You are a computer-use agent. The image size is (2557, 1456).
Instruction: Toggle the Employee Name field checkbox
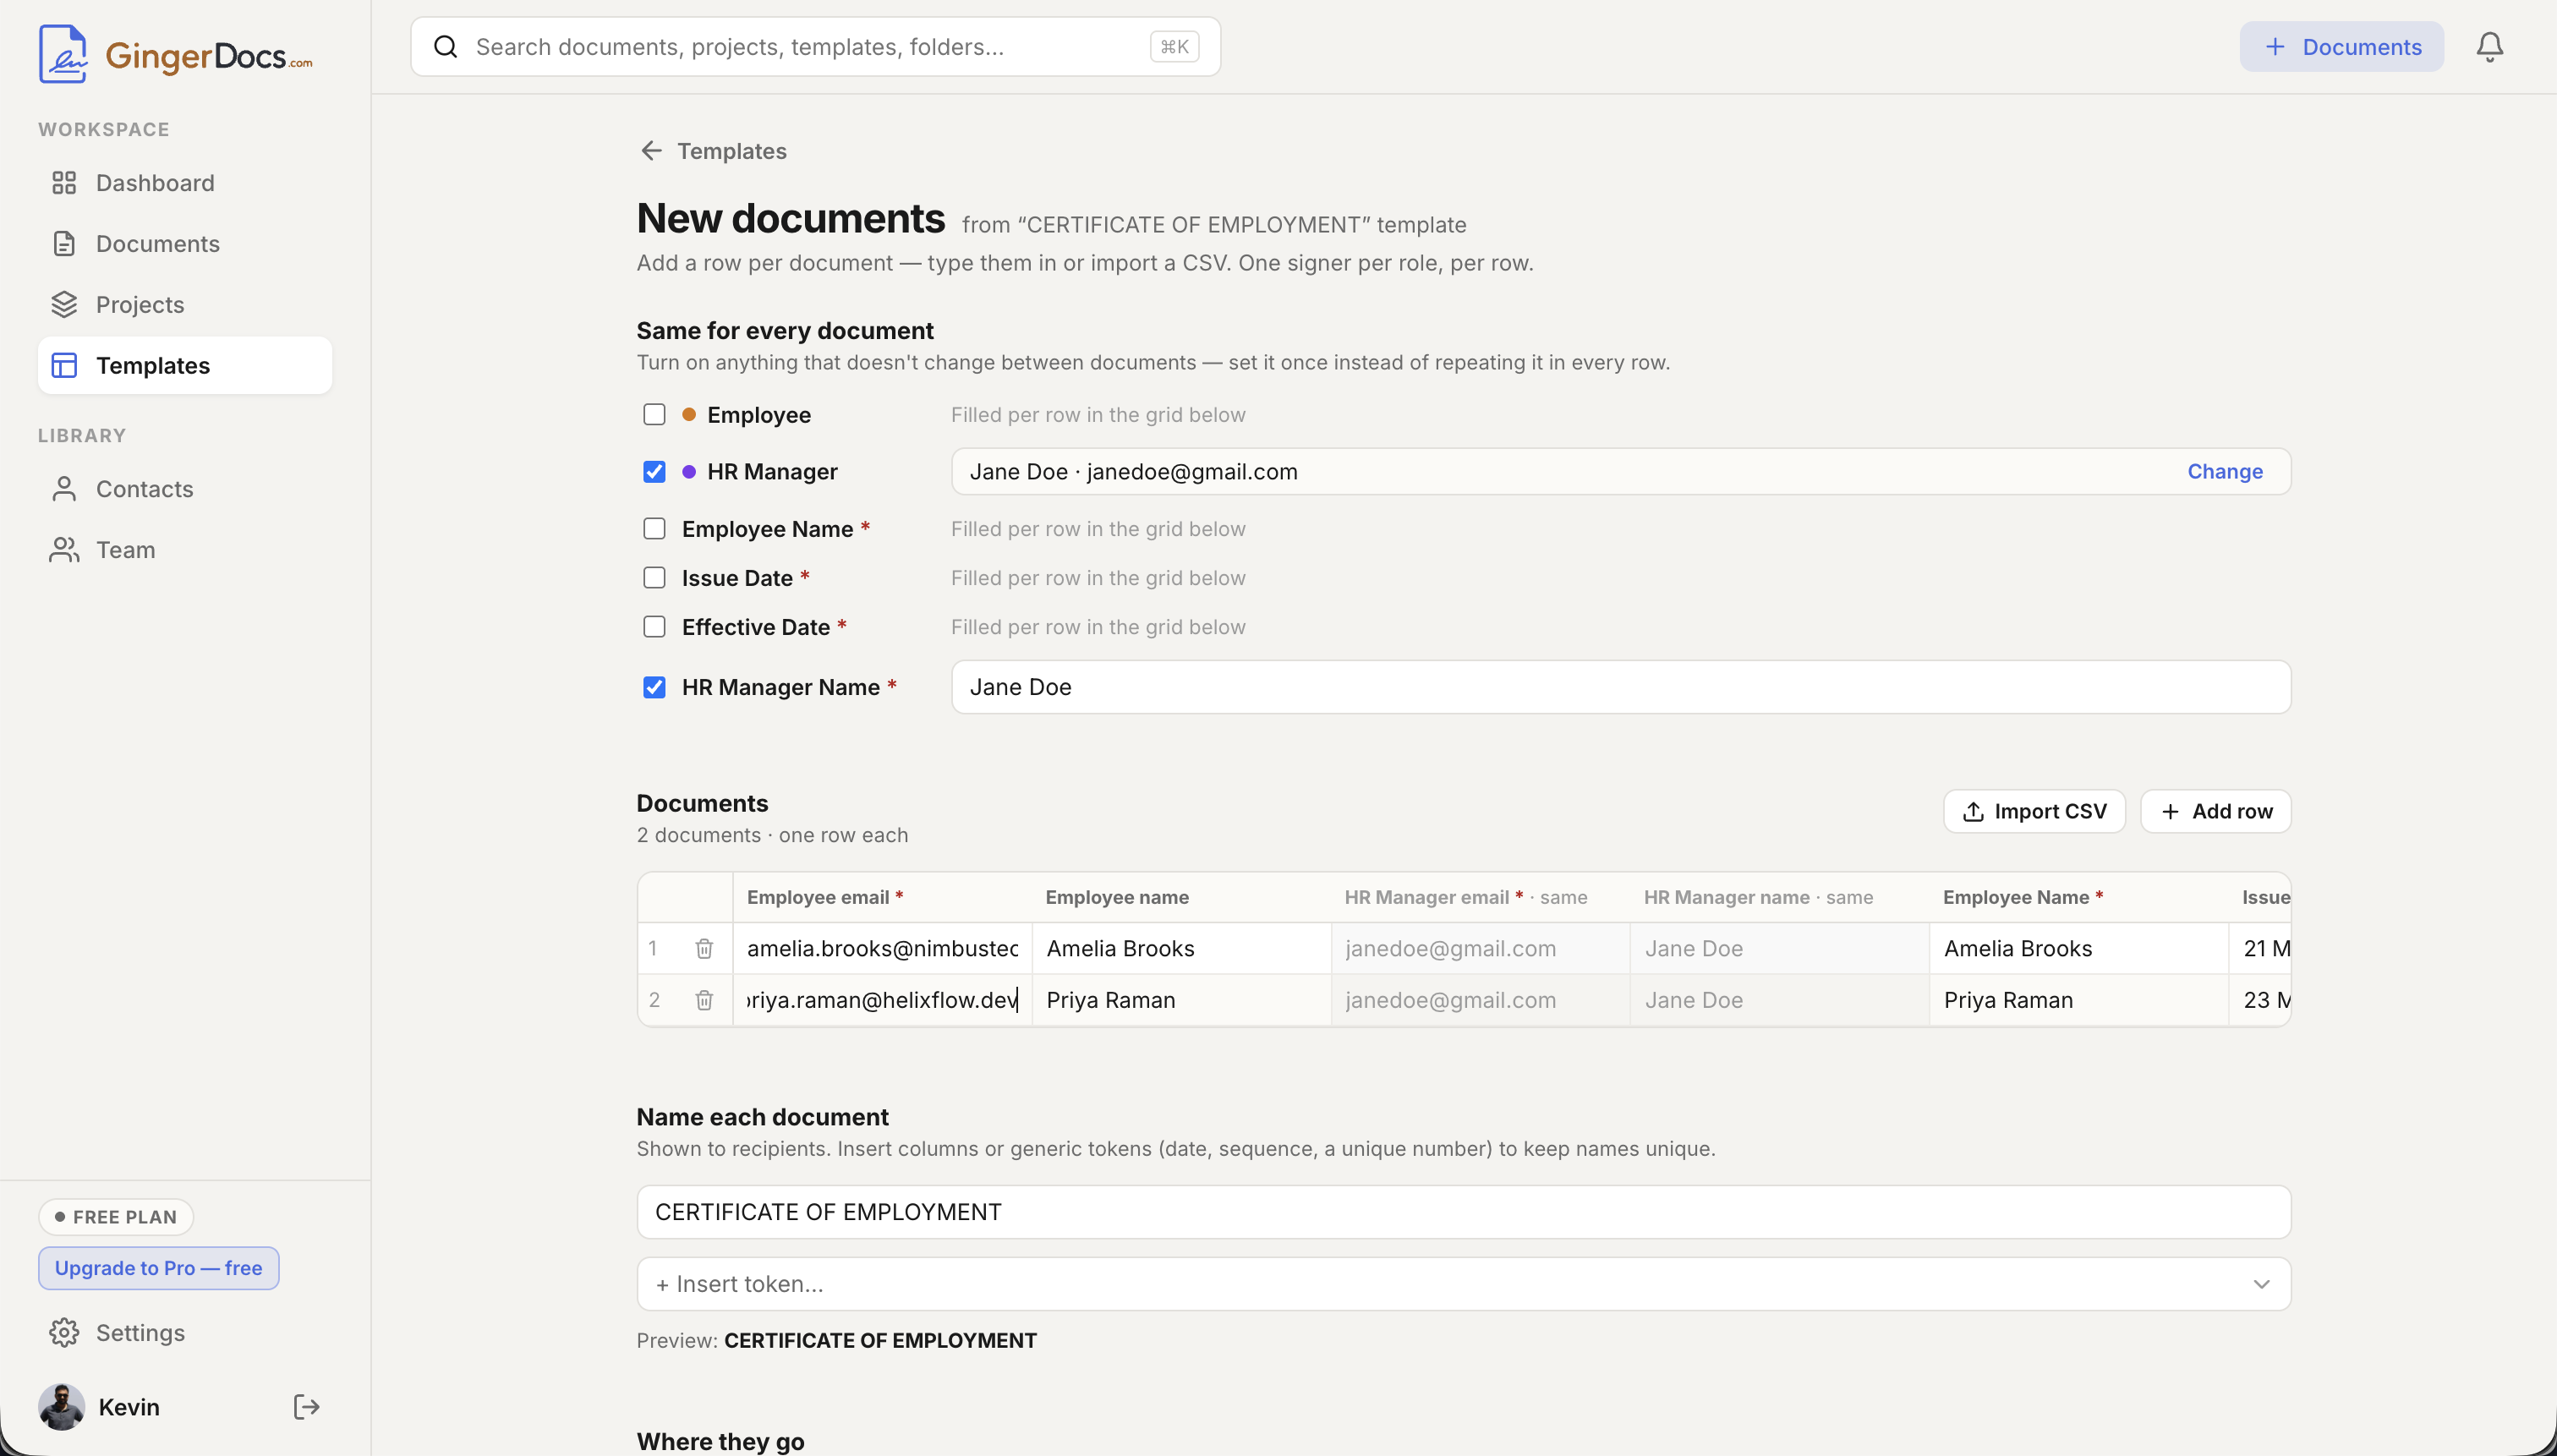coord(654,529)
